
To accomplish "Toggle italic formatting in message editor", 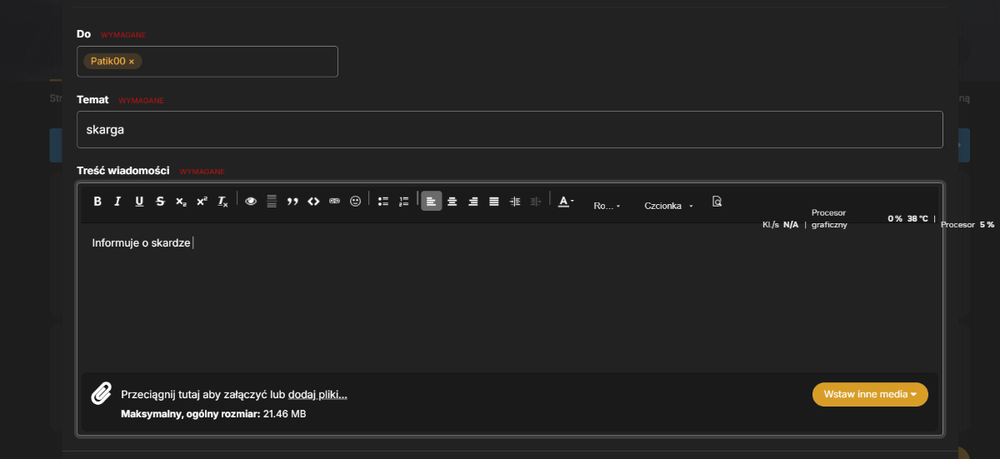I will pos(117,201).
